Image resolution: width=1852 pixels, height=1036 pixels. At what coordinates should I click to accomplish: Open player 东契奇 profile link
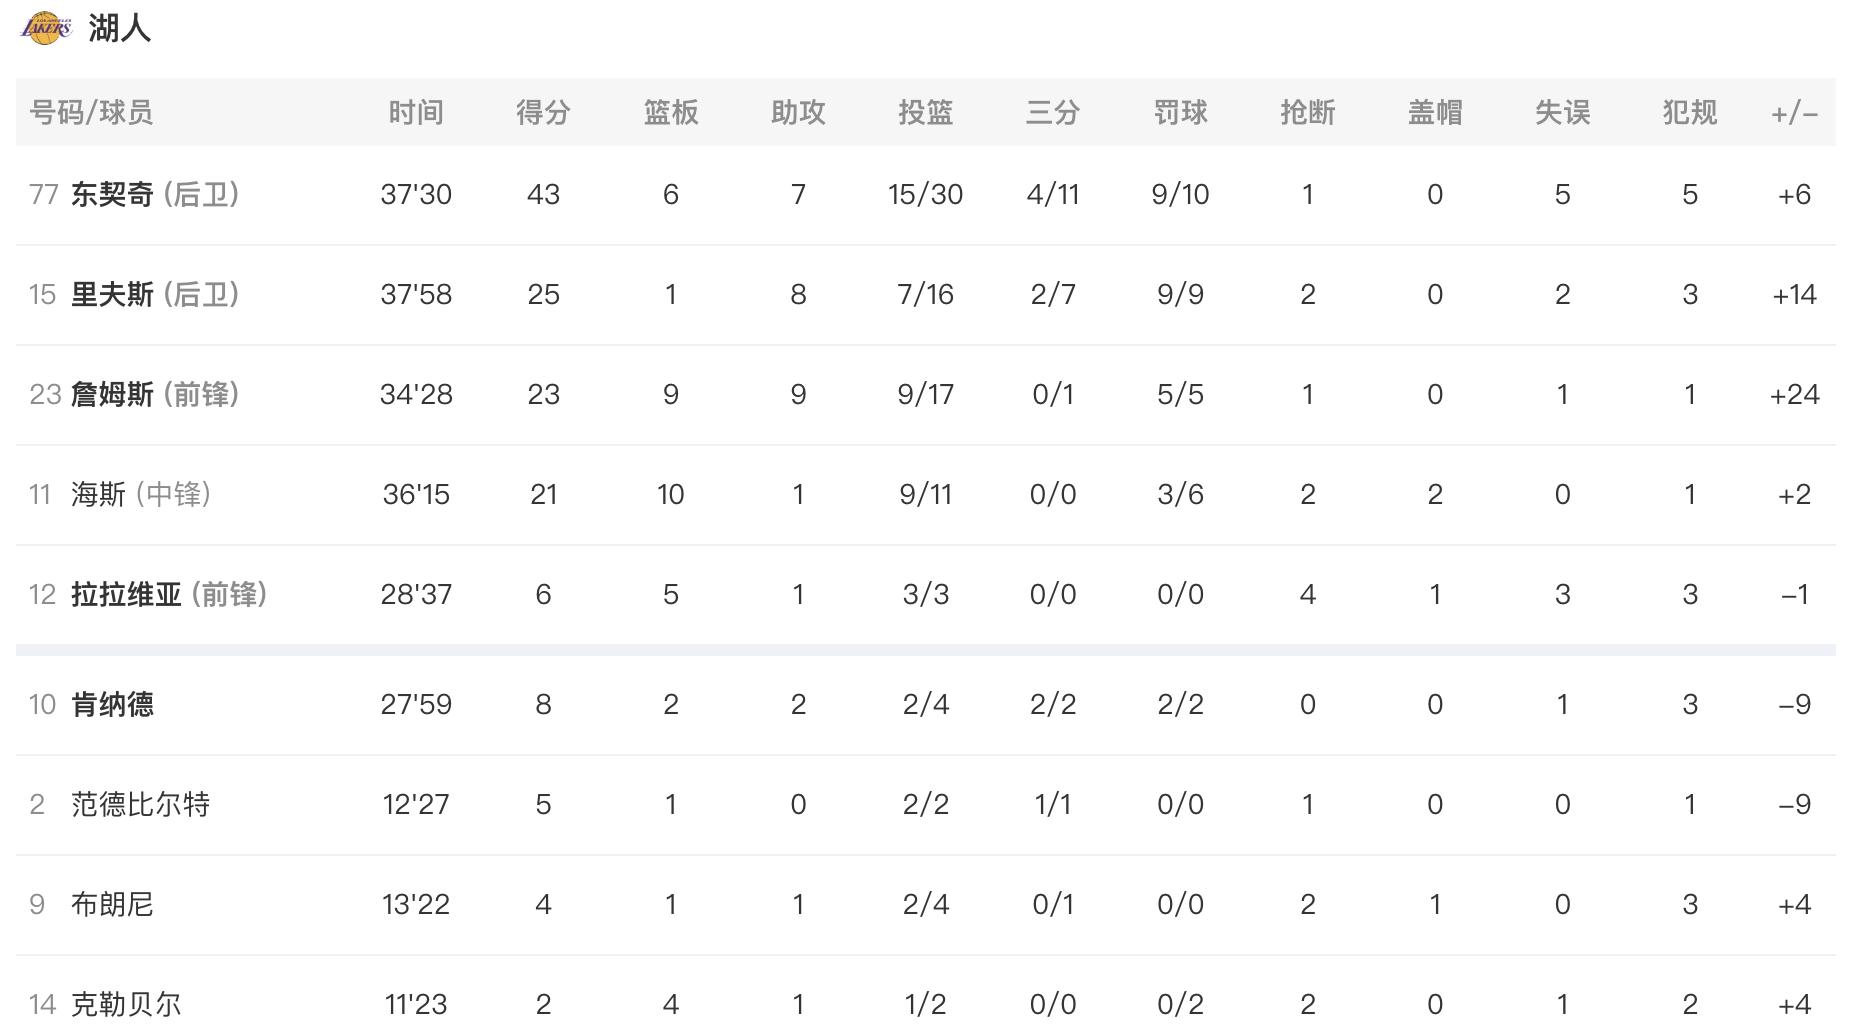tap(112, 194)
